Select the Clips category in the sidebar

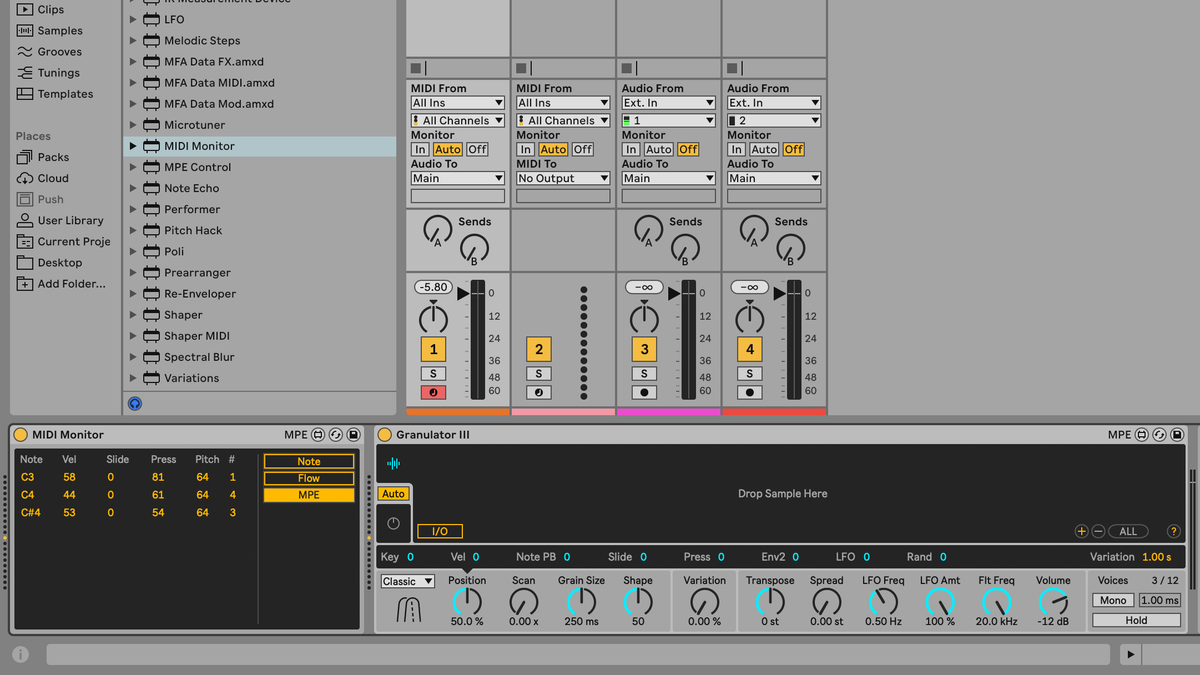coord(23,9)
